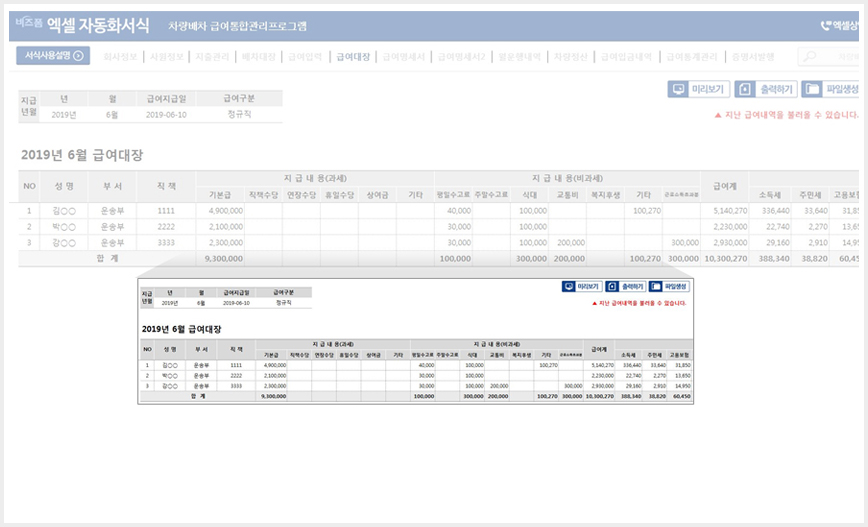This screenshot has width=868, height=527.
Task: Click the 복지후생 column header in the main table
Action: coord(606,195)
